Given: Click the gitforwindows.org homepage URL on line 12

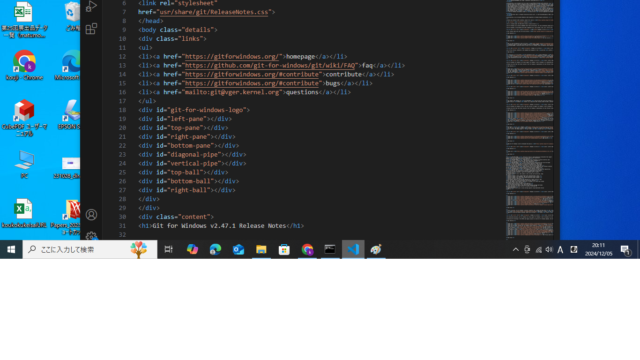Looking at the screenshot, I should coord(232,56).
